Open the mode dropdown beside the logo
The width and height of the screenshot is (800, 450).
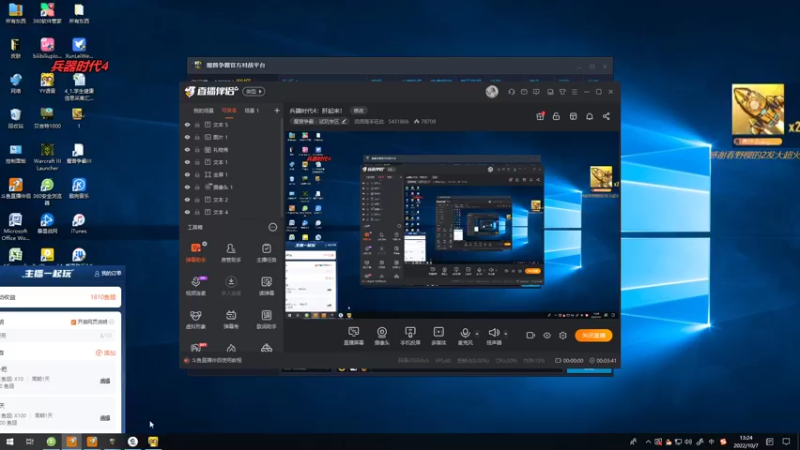(x=254, y=91)
